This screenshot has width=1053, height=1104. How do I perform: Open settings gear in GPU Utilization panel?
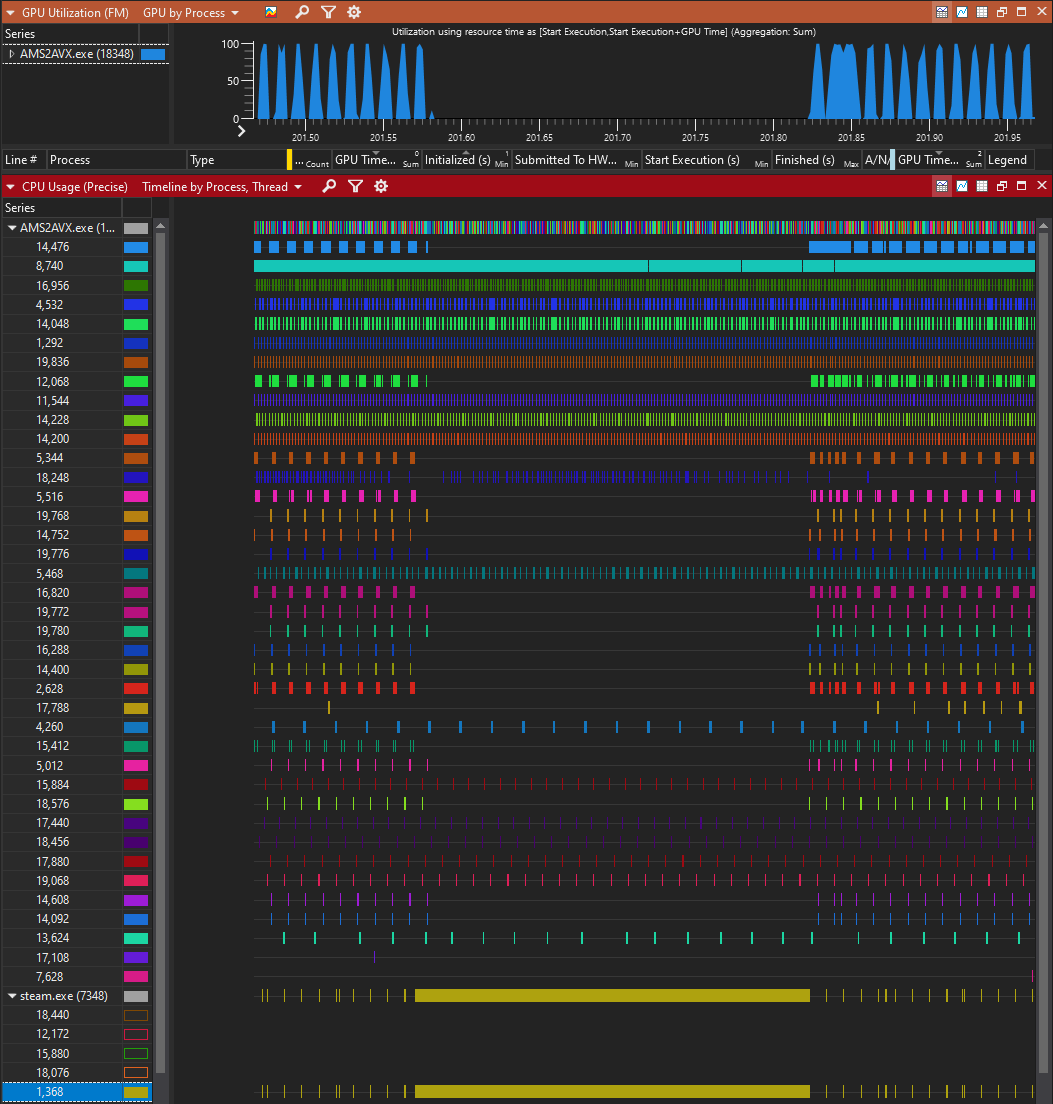(x=354, y=12)
